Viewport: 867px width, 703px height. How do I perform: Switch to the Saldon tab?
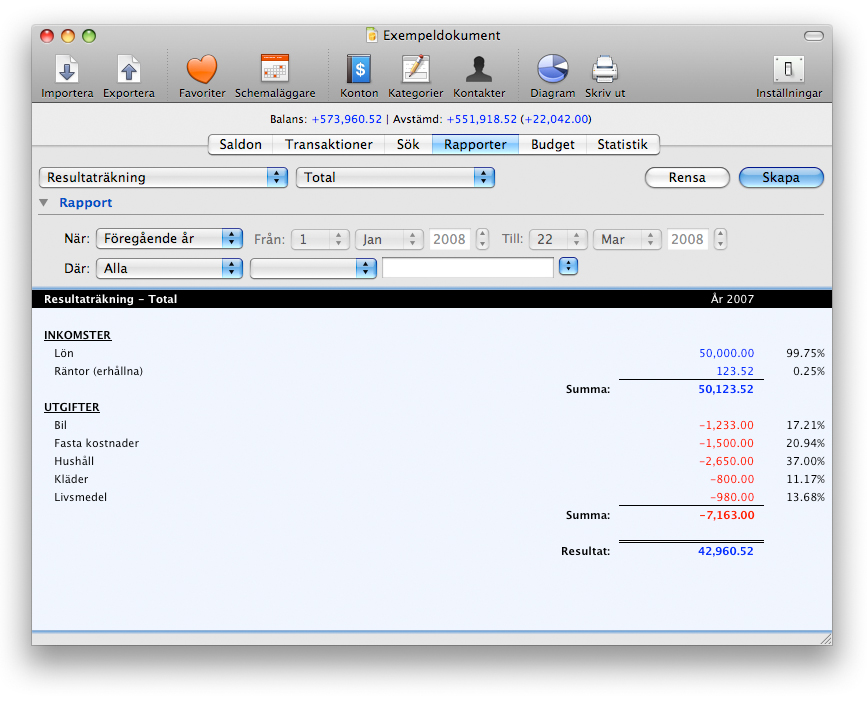tap(241, 144)
